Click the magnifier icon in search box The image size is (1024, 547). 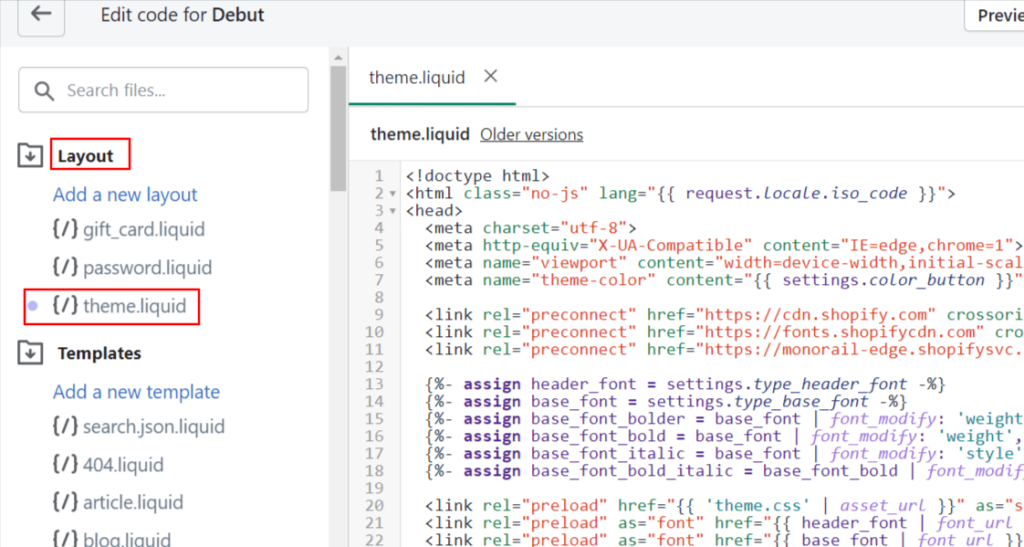[44, 91]
